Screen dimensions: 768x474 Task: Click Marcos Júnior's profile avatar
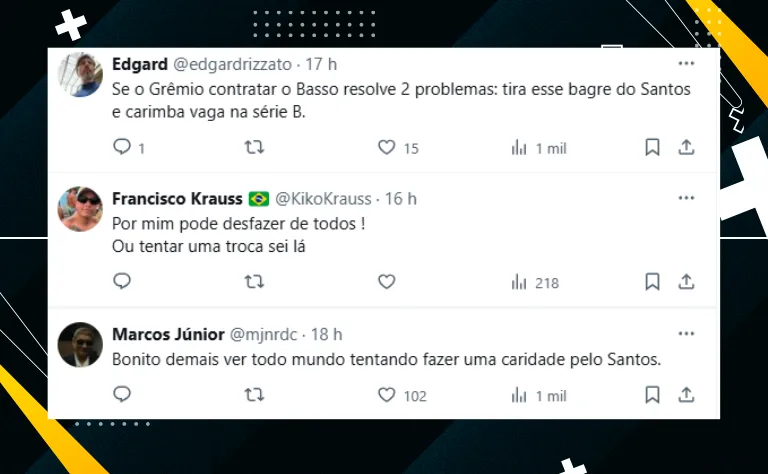80,345
